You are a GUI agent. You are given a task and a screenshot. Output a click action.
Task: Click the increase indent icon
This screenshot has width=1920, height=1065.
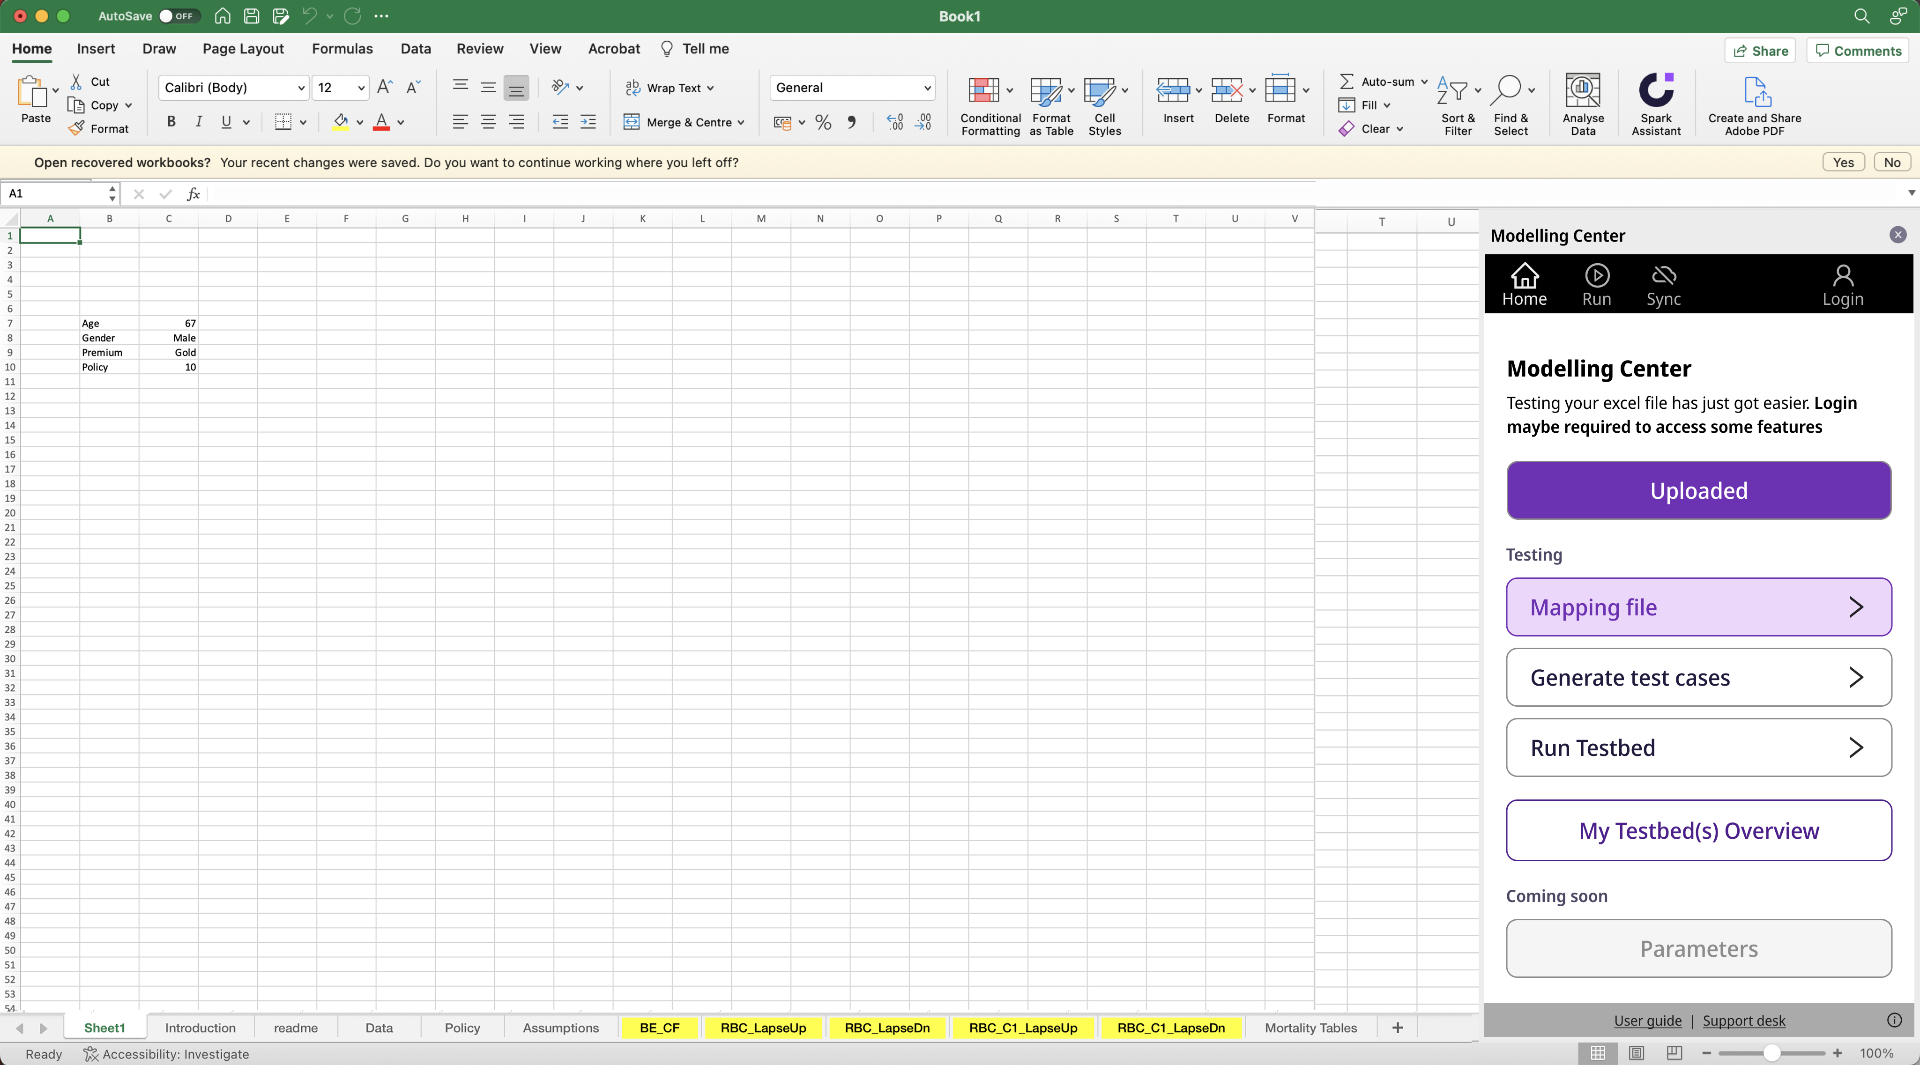click(588, 122)
